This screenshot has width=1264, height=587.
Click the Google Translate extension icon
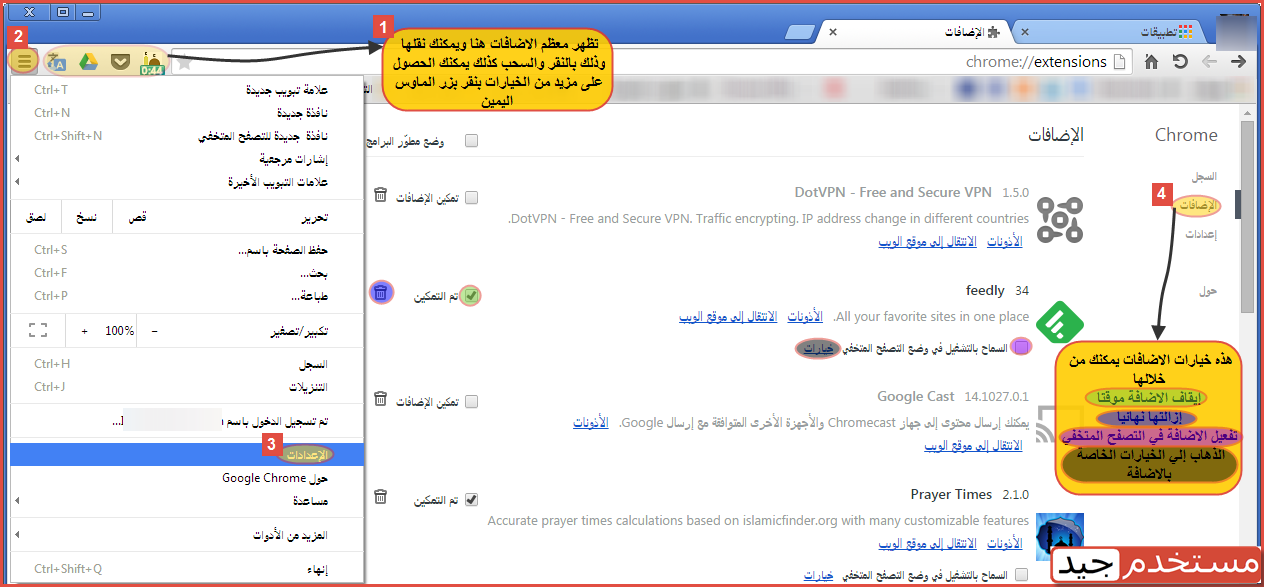(56, 62)
